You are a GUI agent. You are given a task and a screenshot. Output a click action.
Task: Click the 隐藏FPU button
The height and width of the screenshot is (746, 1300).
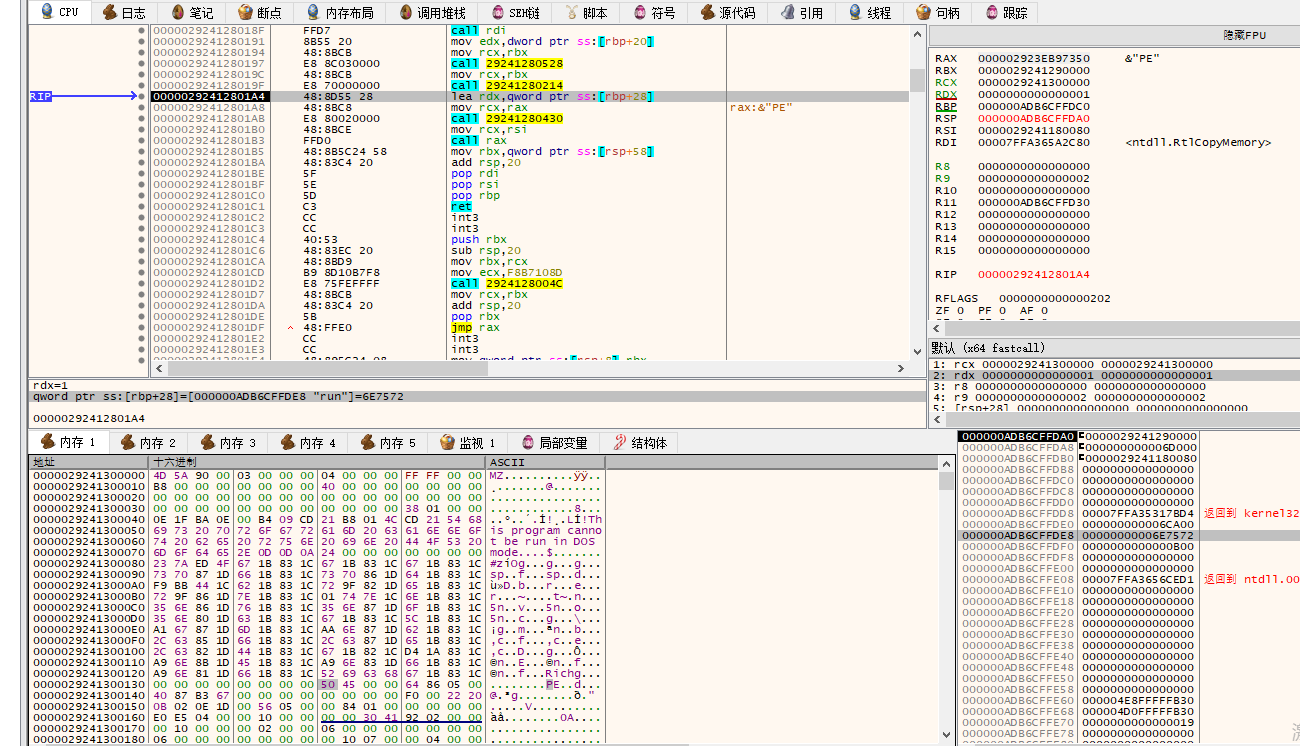[1245, 35]
